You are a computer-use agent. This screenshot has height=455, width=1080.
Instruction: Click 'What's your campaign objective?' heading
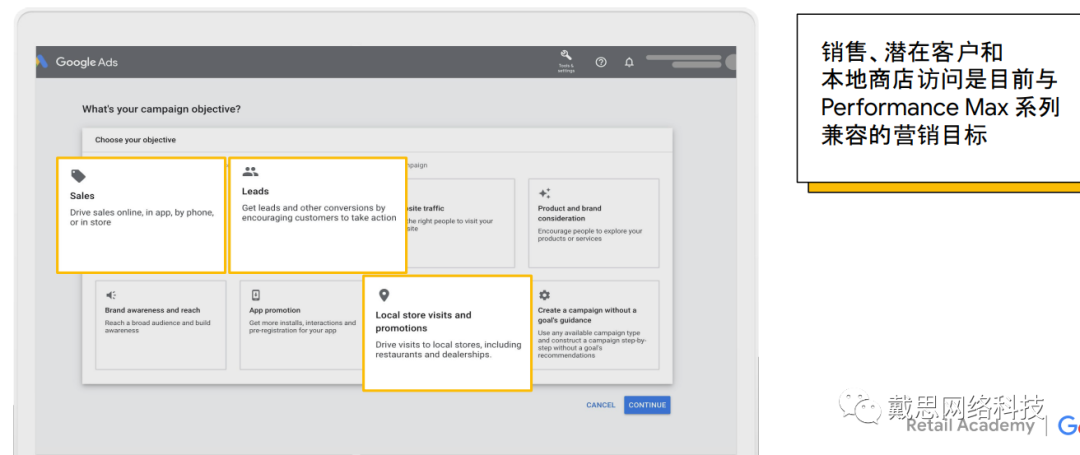pyautogui.click(x=161, y=109)
